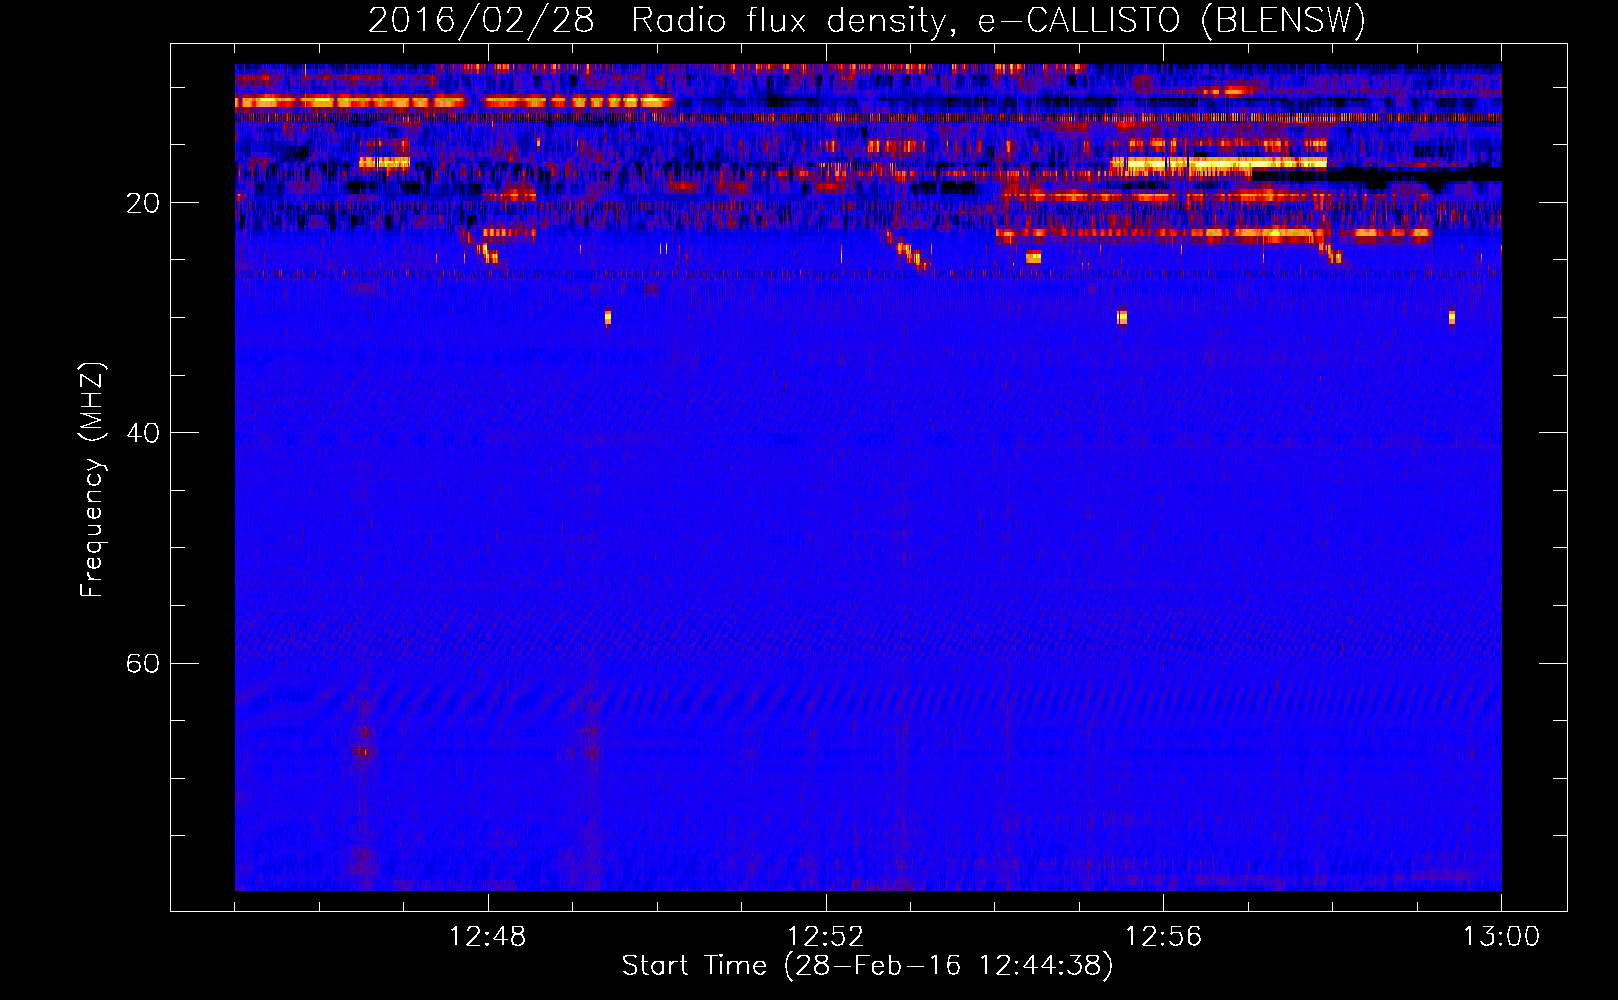The width and height of the screenshot is (1618, 1000).
Task: Click the plot title "2016/02/28 Radio flux density, e-CALLISTO (BLENSW)"
Action: coord(867,20)
